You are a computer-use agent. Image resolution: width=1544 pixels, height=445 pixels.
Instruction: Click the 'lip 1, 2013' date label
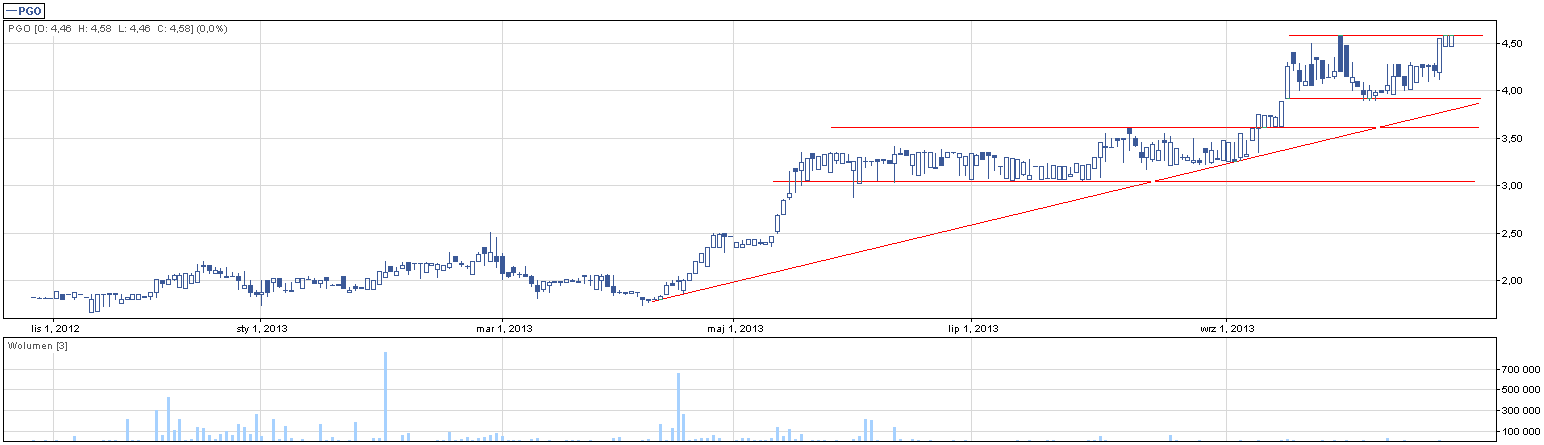click(973, 328)
